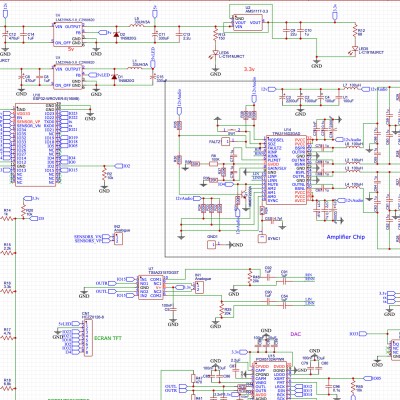Select resistor R14
This screenshot has width=400, height=400.
[7, 219]
